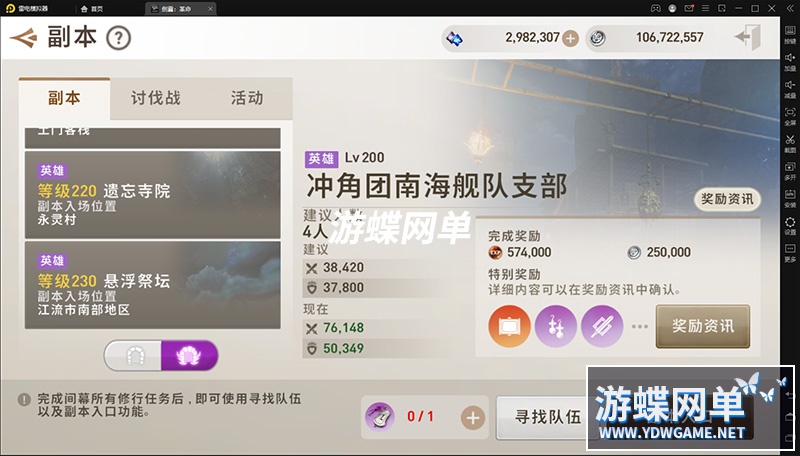The image size is (800, 456).
Task: Tap the purple earrings reward icon
Action: (x=556, y=326)
